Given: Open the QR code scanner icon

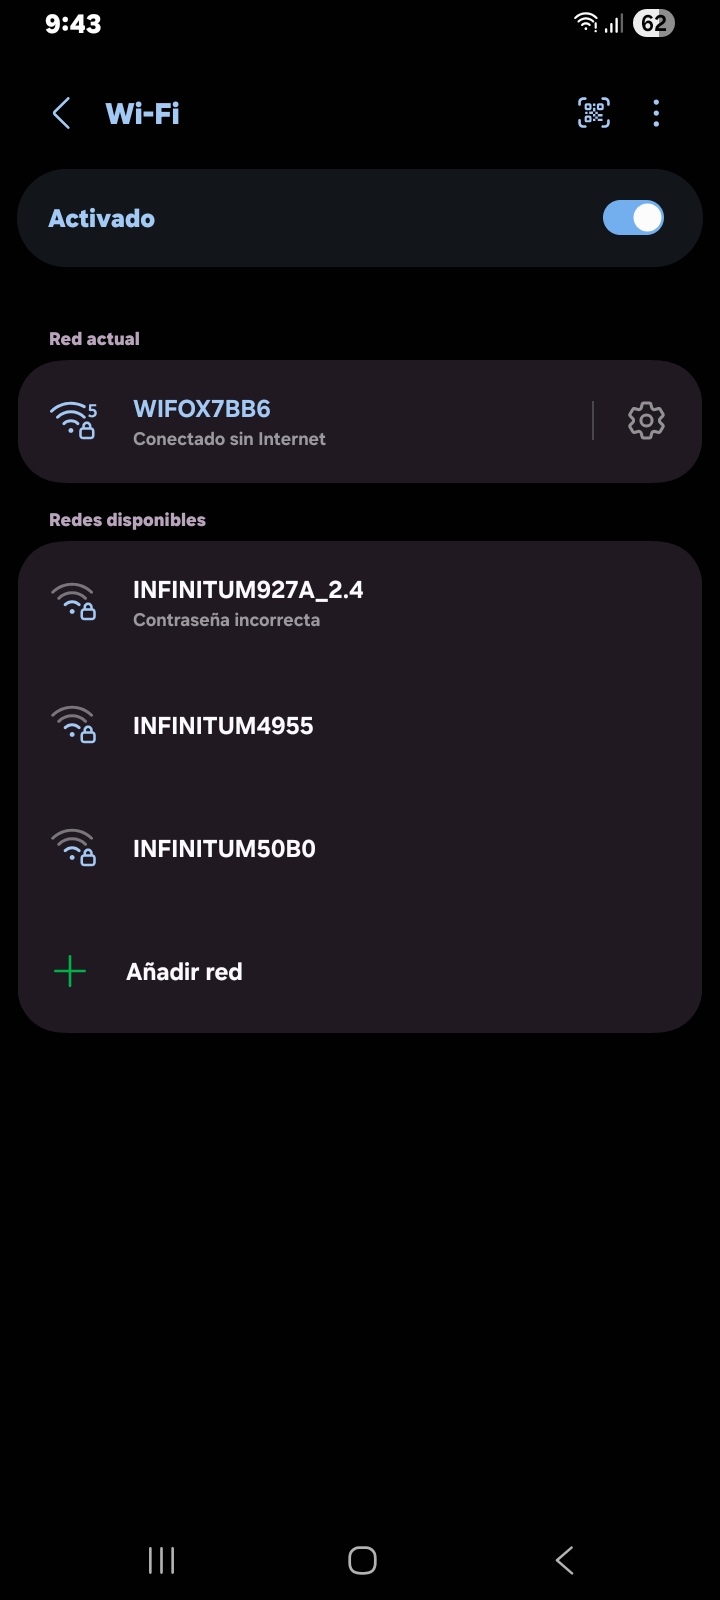Looking at the screenshot, I should click(594, 113).
